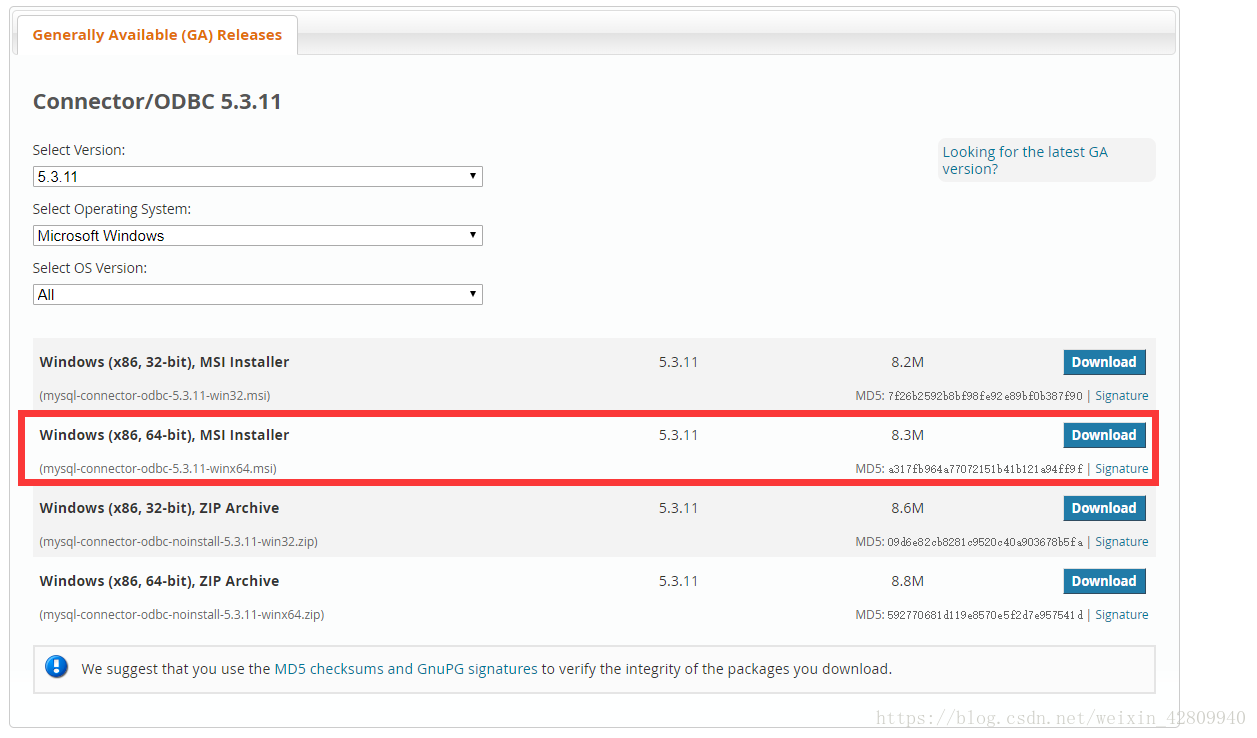Click filename mysql-connector-odbc-noinstall-5.3.11-win32.zip
This screenshot has height=738, width=1257.
pos(179,542)
